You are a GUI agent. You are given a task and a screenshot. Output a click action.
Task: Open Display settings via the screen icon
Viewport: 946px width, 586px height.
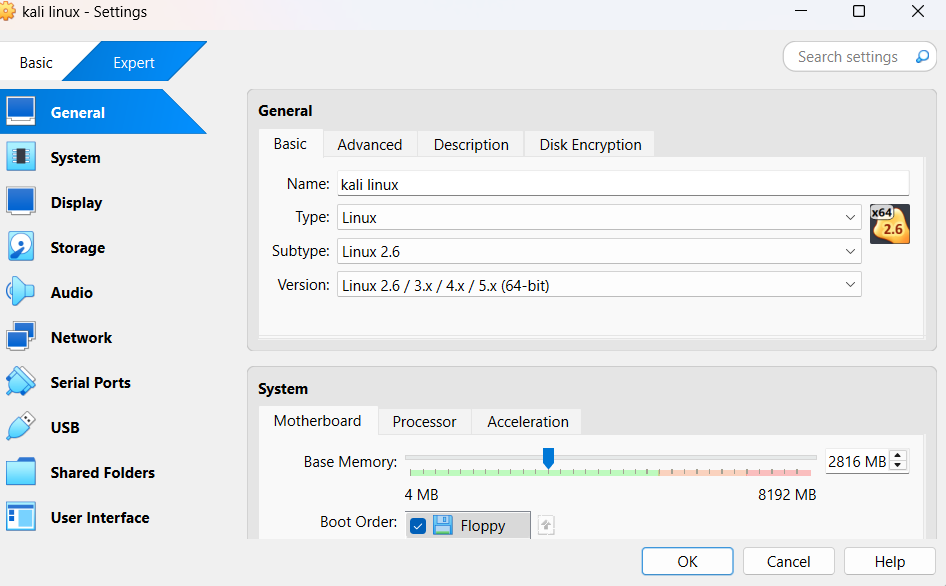point(21,202)
